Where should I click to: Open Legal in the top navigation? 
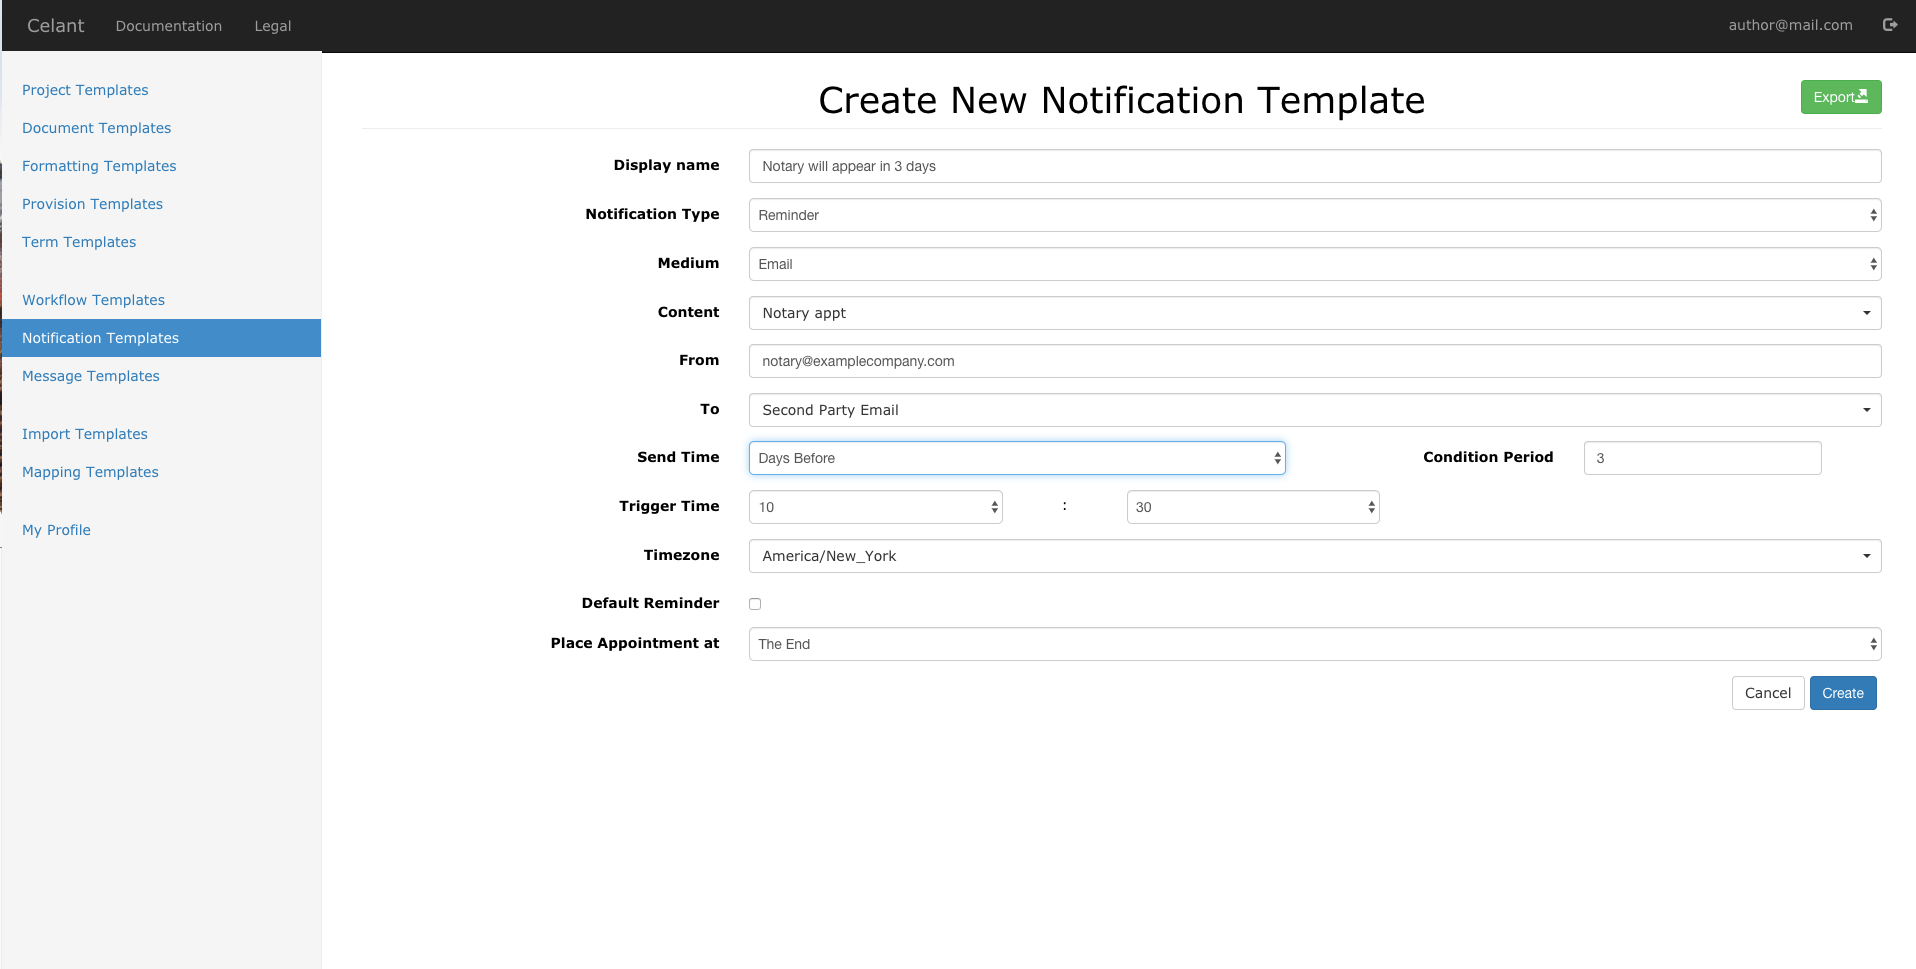[272, 26]
